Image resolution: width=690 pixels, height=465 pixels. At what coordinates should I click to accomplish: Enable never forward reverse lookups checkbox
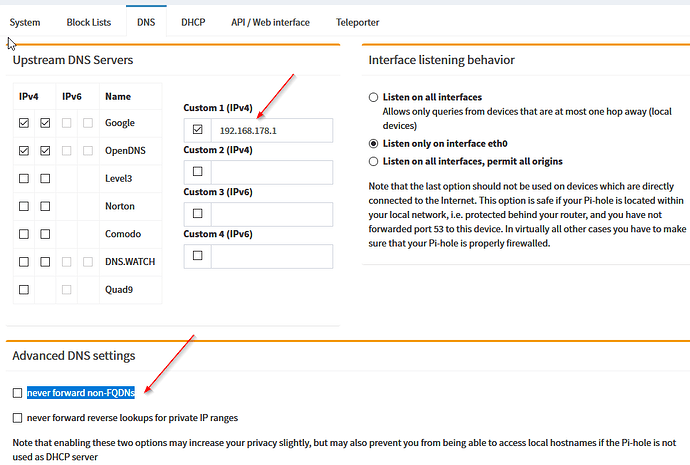[17, 417]
